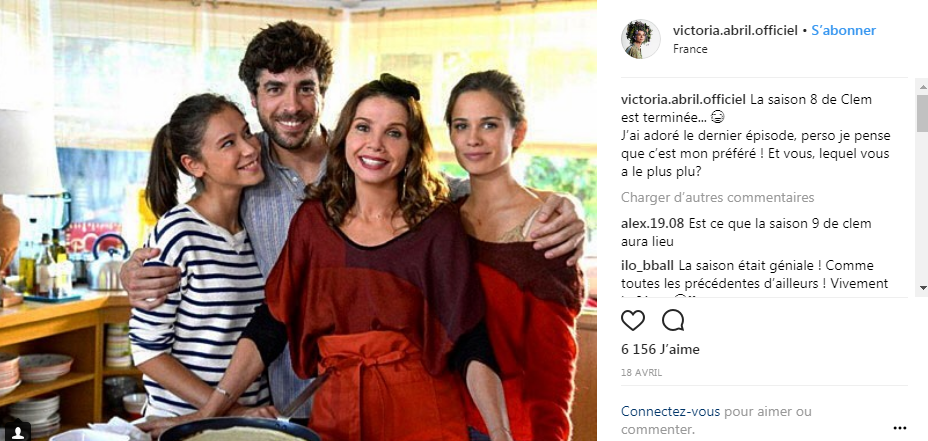This screenshot has width=928, height=441.
Task: Open the 18 AVRIL post date link
Action: click(641, 373)
